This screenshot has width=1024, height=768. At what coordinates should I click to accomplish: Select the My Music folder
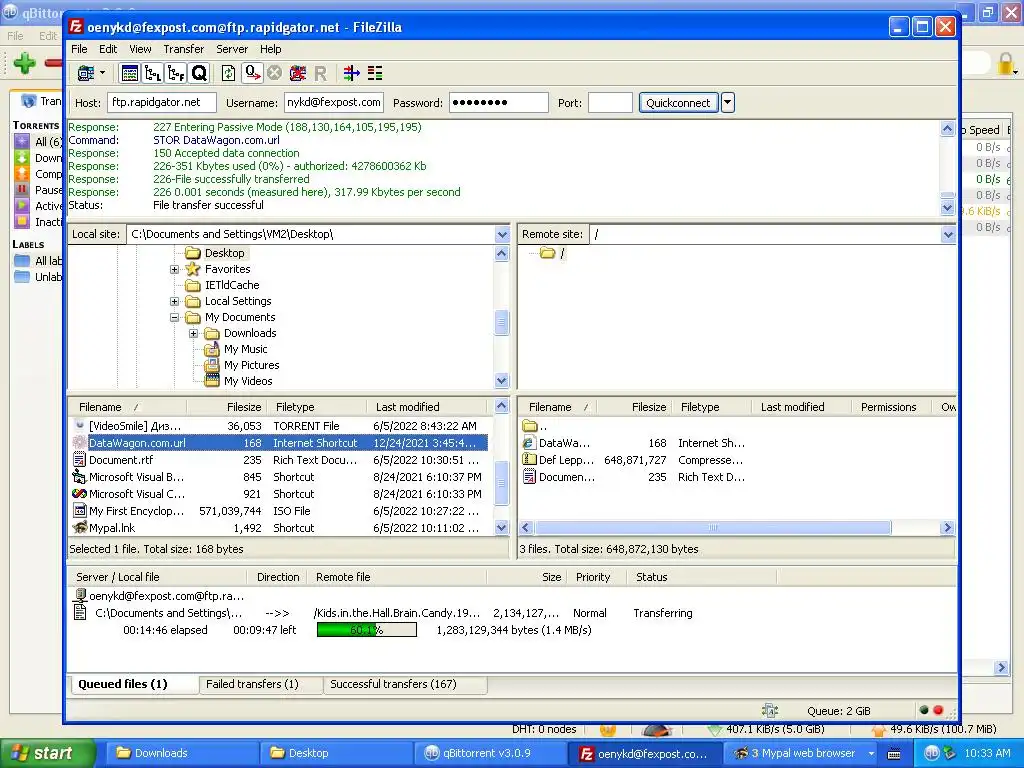[x=245, y=349]
